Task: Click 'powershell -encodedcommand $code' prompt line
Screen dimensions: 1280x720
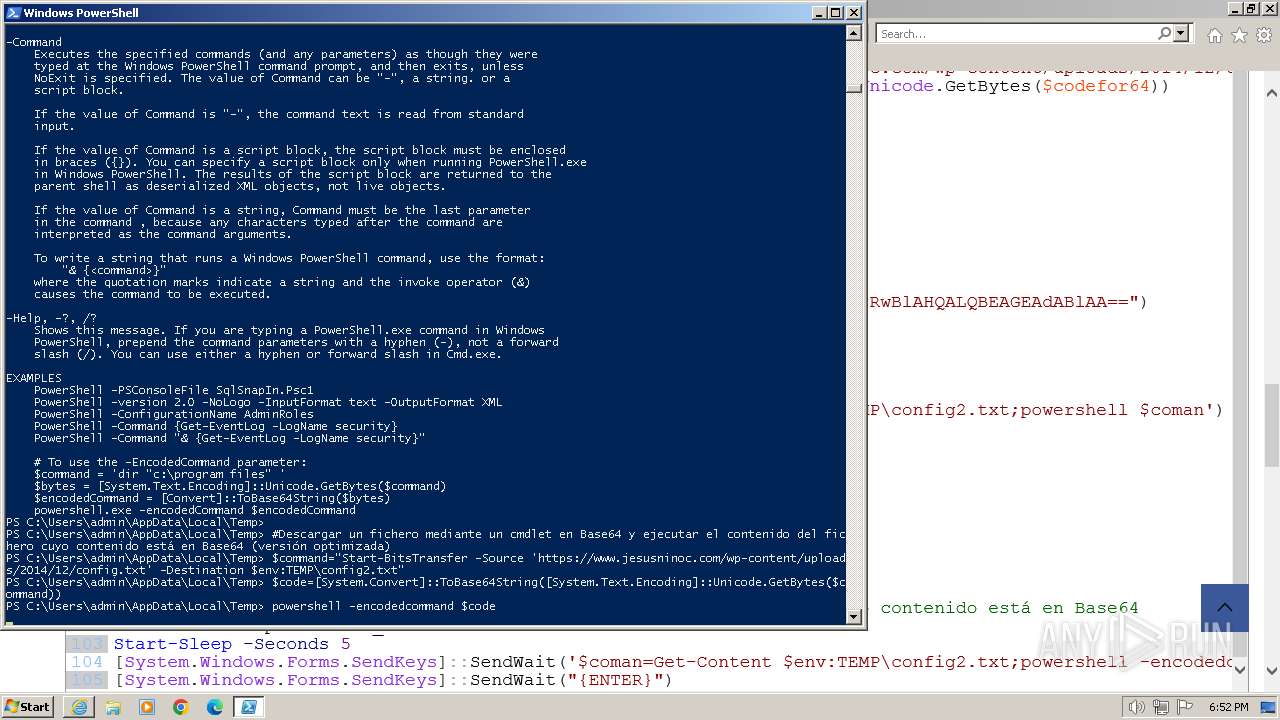Action: tap(384, 606)
